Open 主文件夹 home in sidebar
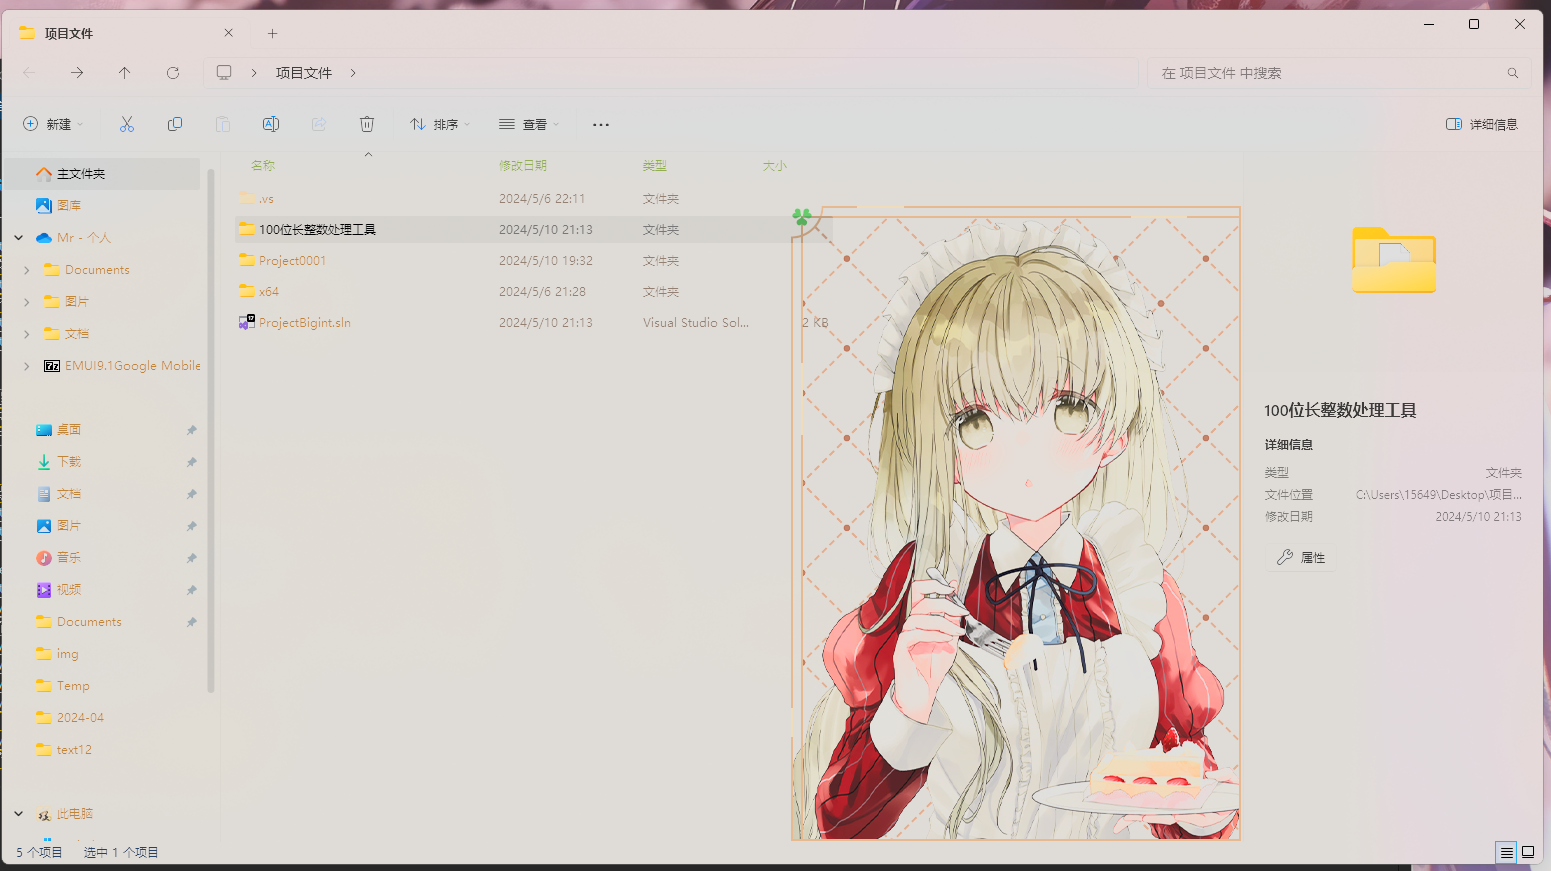1551x871 pixels. tap(102, 174)
